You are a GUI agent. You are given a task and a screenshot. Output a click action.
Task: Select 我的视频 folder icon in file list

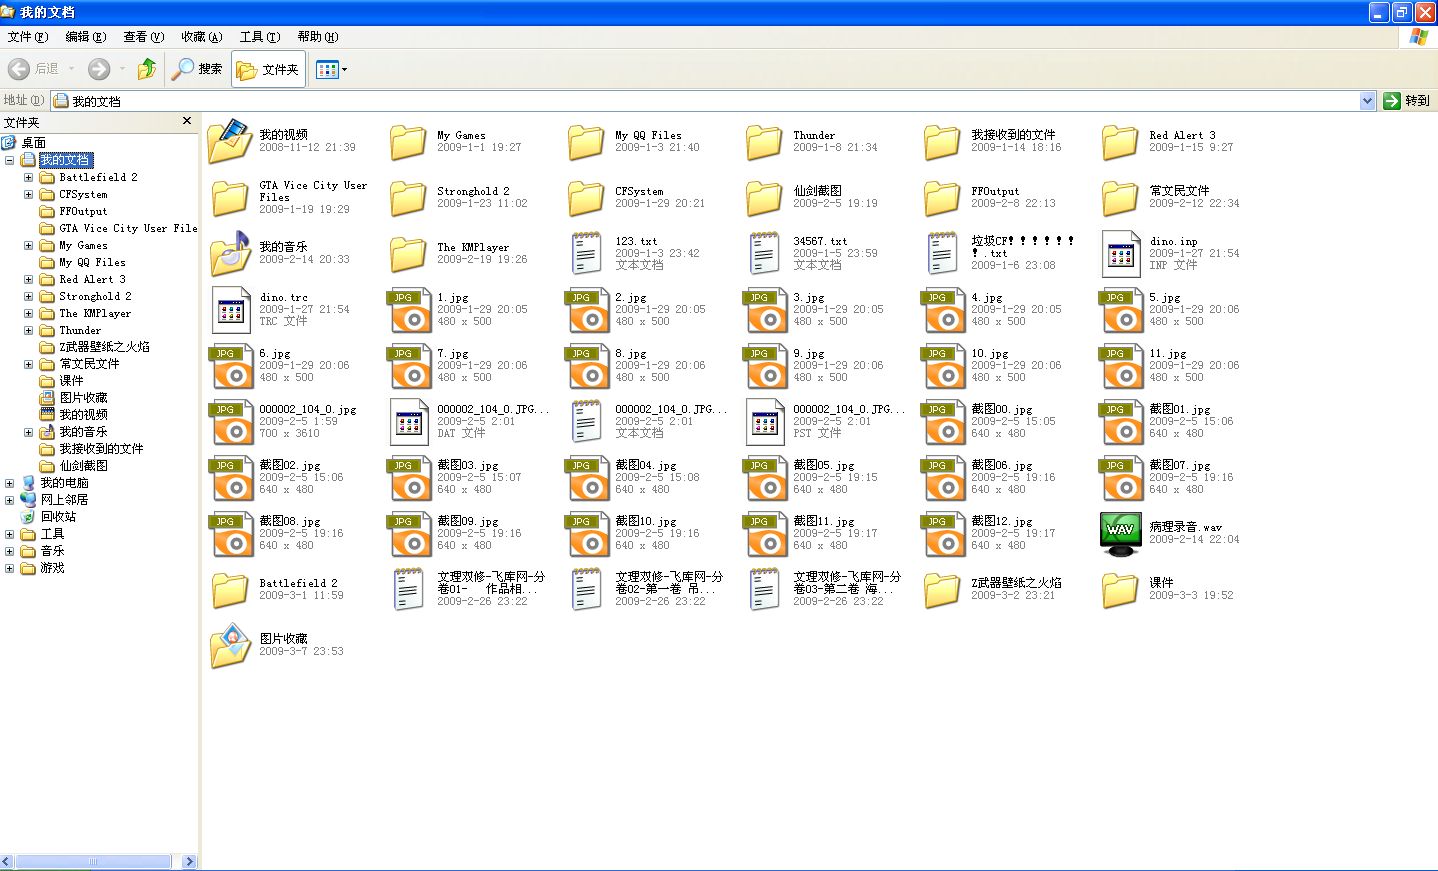point(230,141)
